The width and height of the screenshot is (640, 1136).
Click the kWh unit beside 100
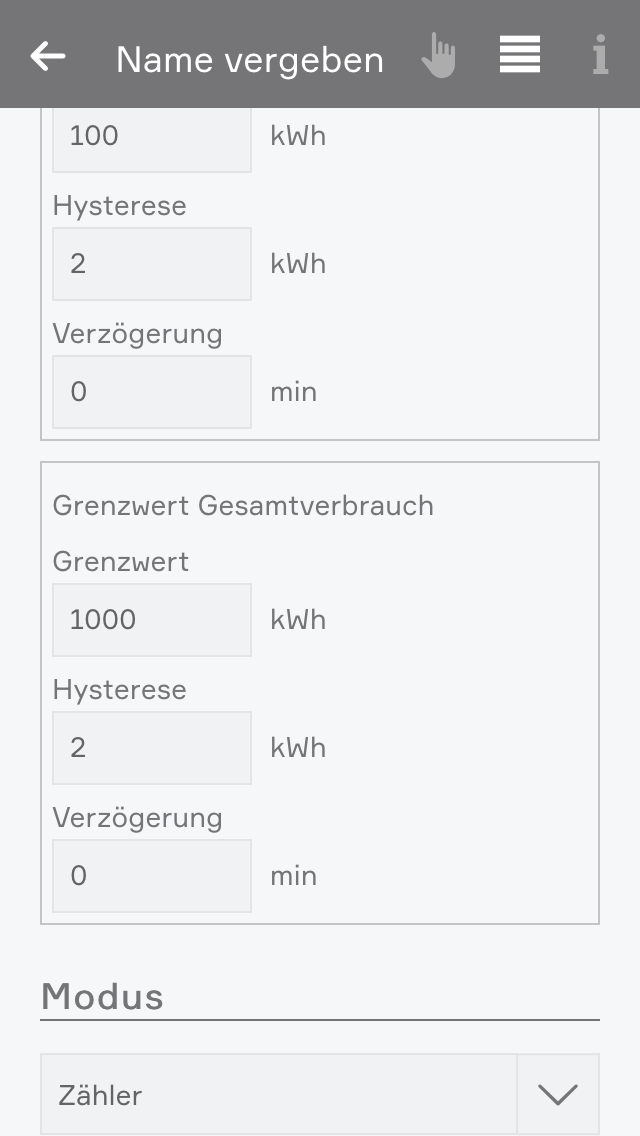coord(298,136)
